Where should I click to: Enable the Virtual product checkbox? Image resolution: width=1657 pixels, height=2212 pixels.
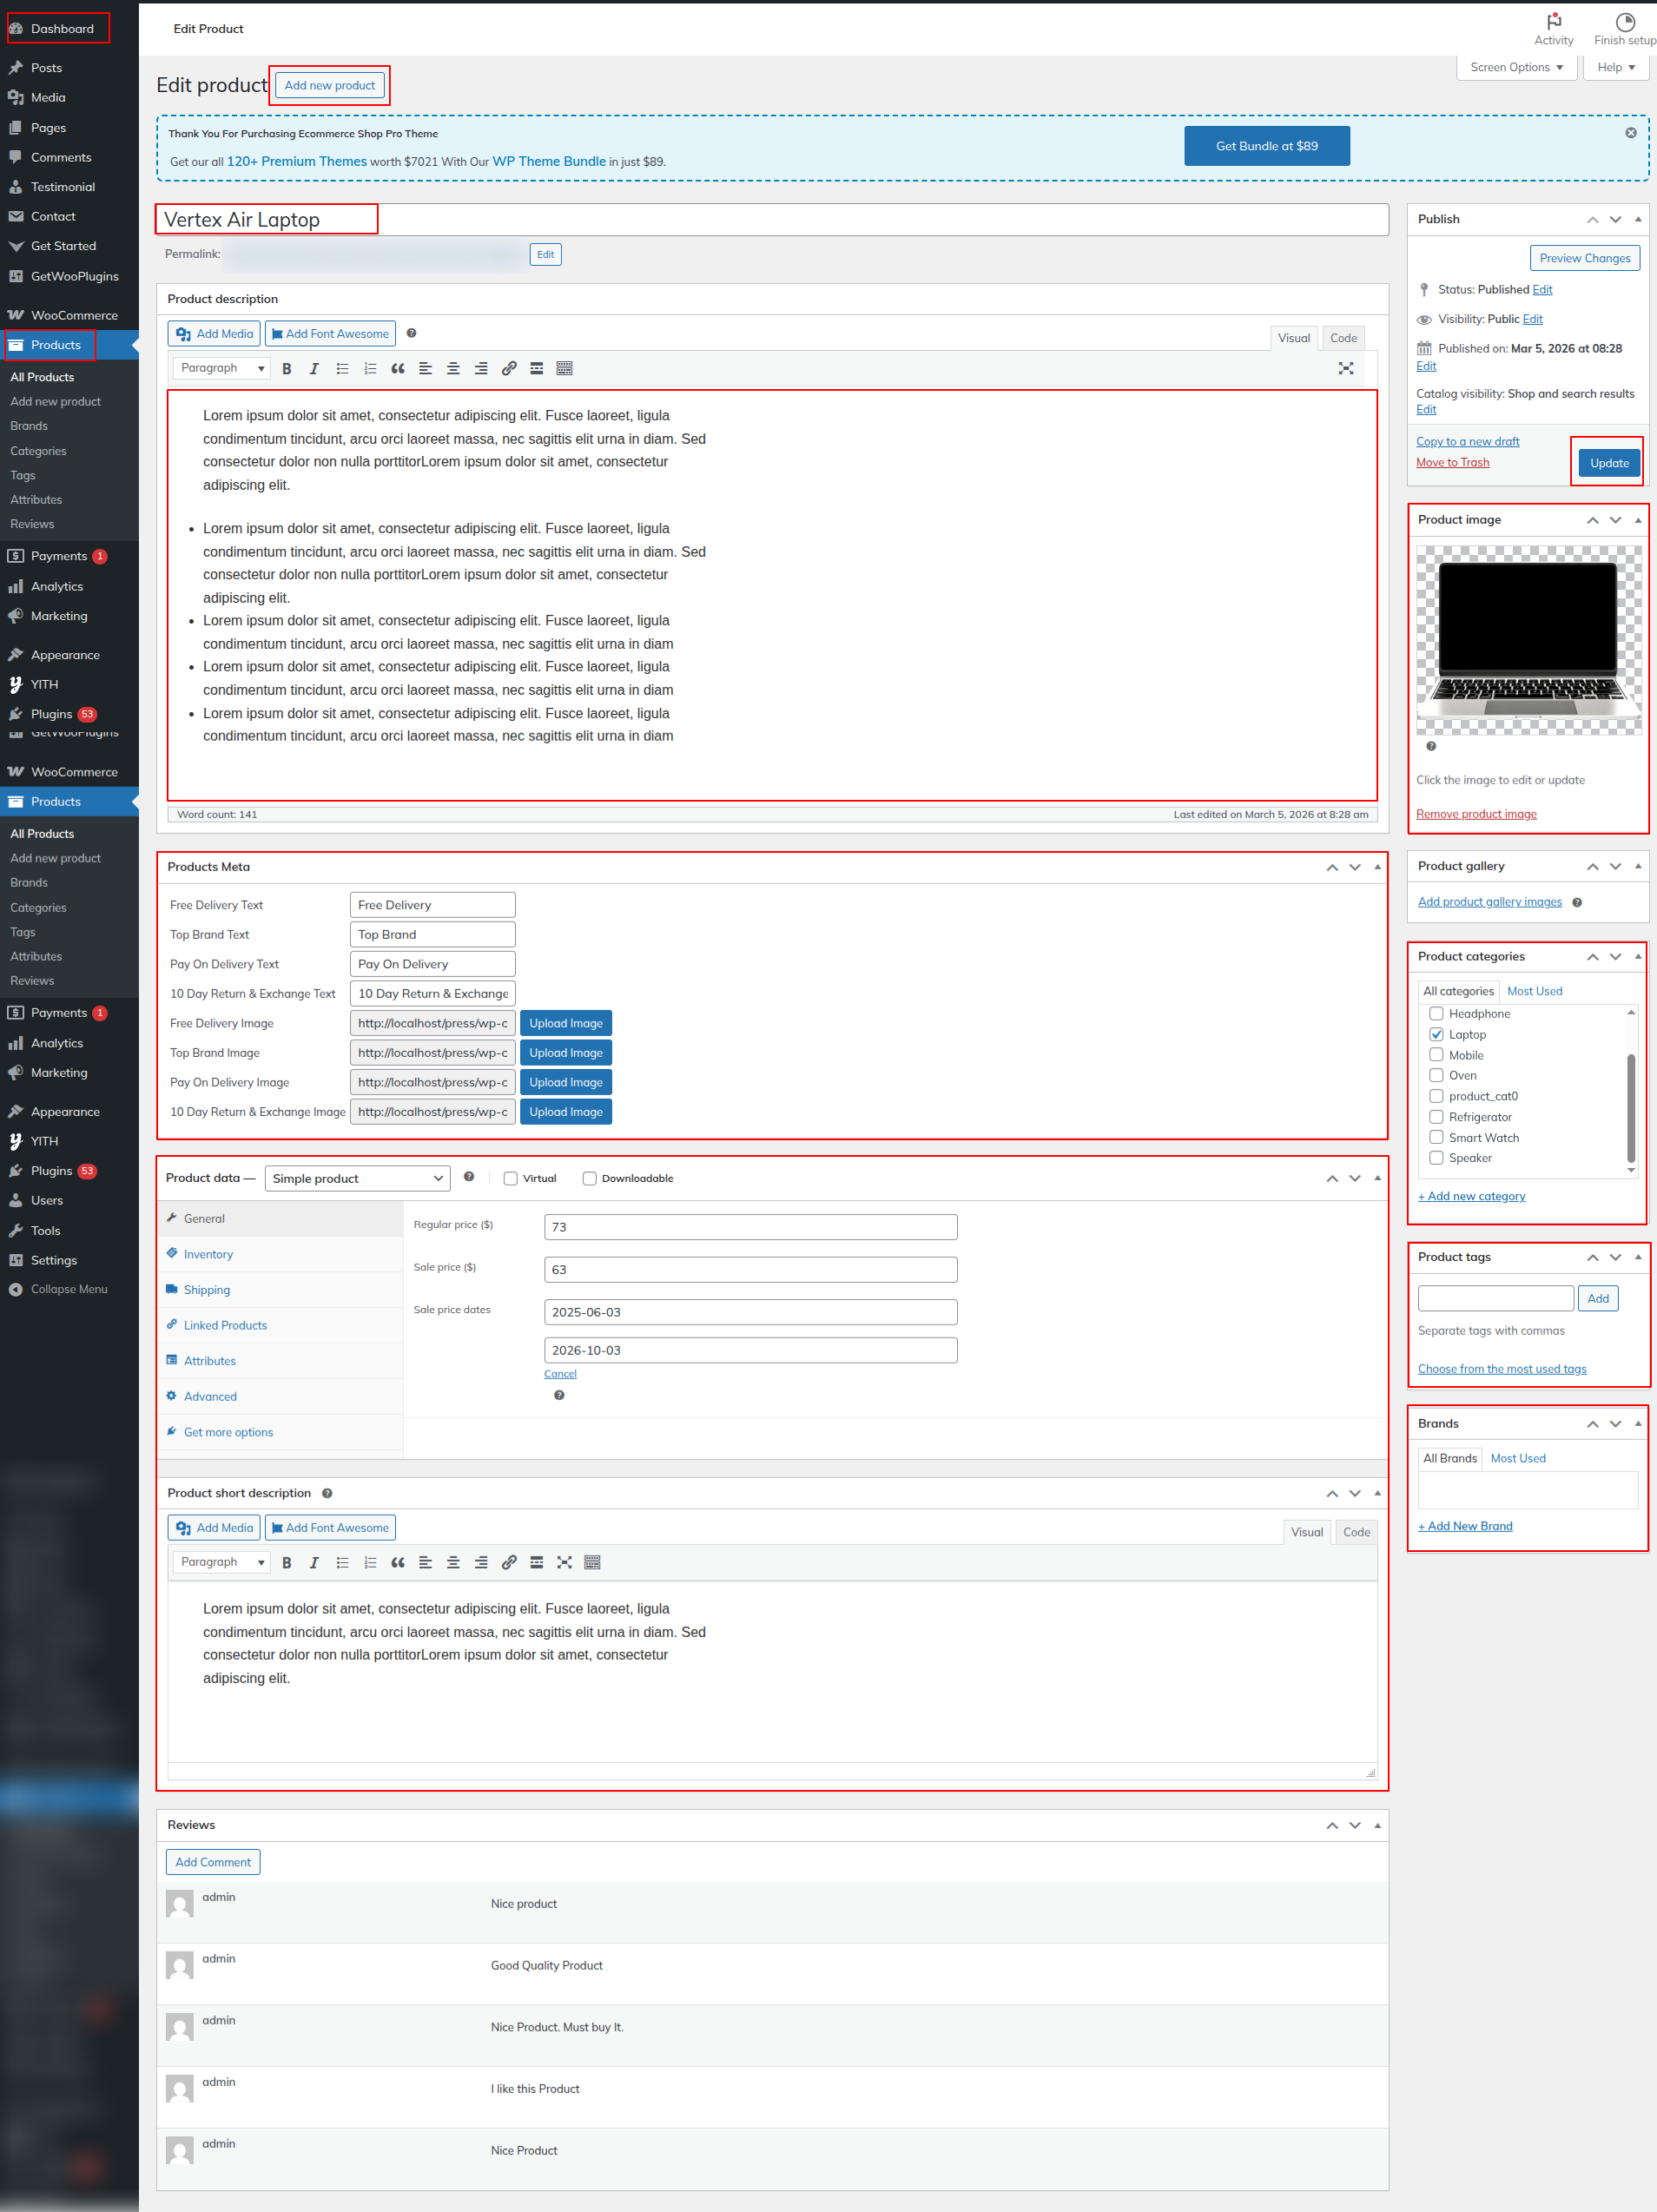511,1178
